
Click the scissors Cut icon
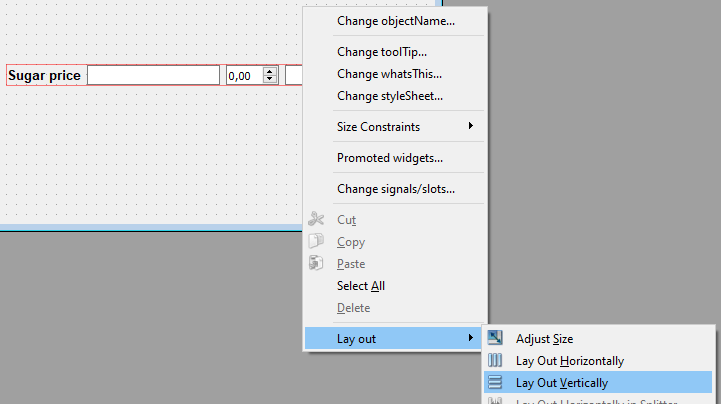pos(316,220)
